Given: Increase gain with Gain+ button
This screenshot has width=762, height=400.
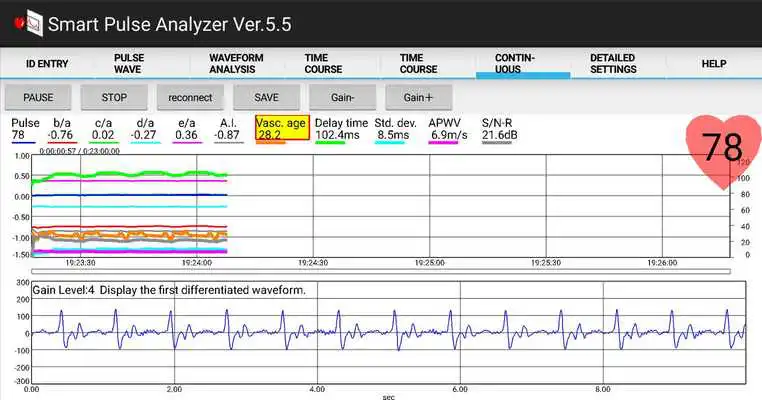Looking at the screenshot, I should coord(418,98).
